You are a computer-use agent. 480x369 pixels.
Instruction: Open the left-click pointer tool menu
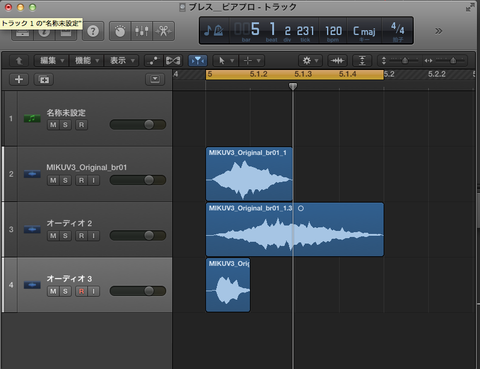tap(225, 61)
